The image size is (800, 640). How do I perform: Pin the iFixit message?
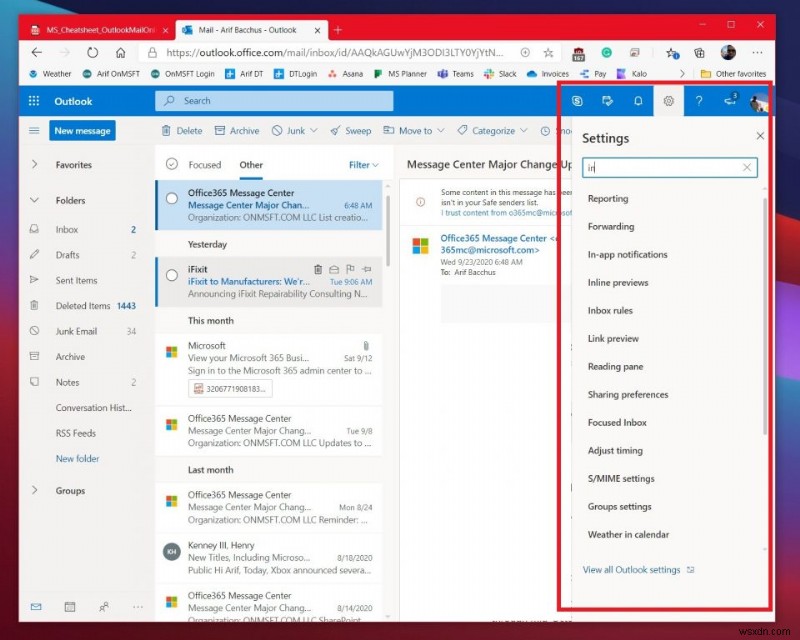click(366, 268)
